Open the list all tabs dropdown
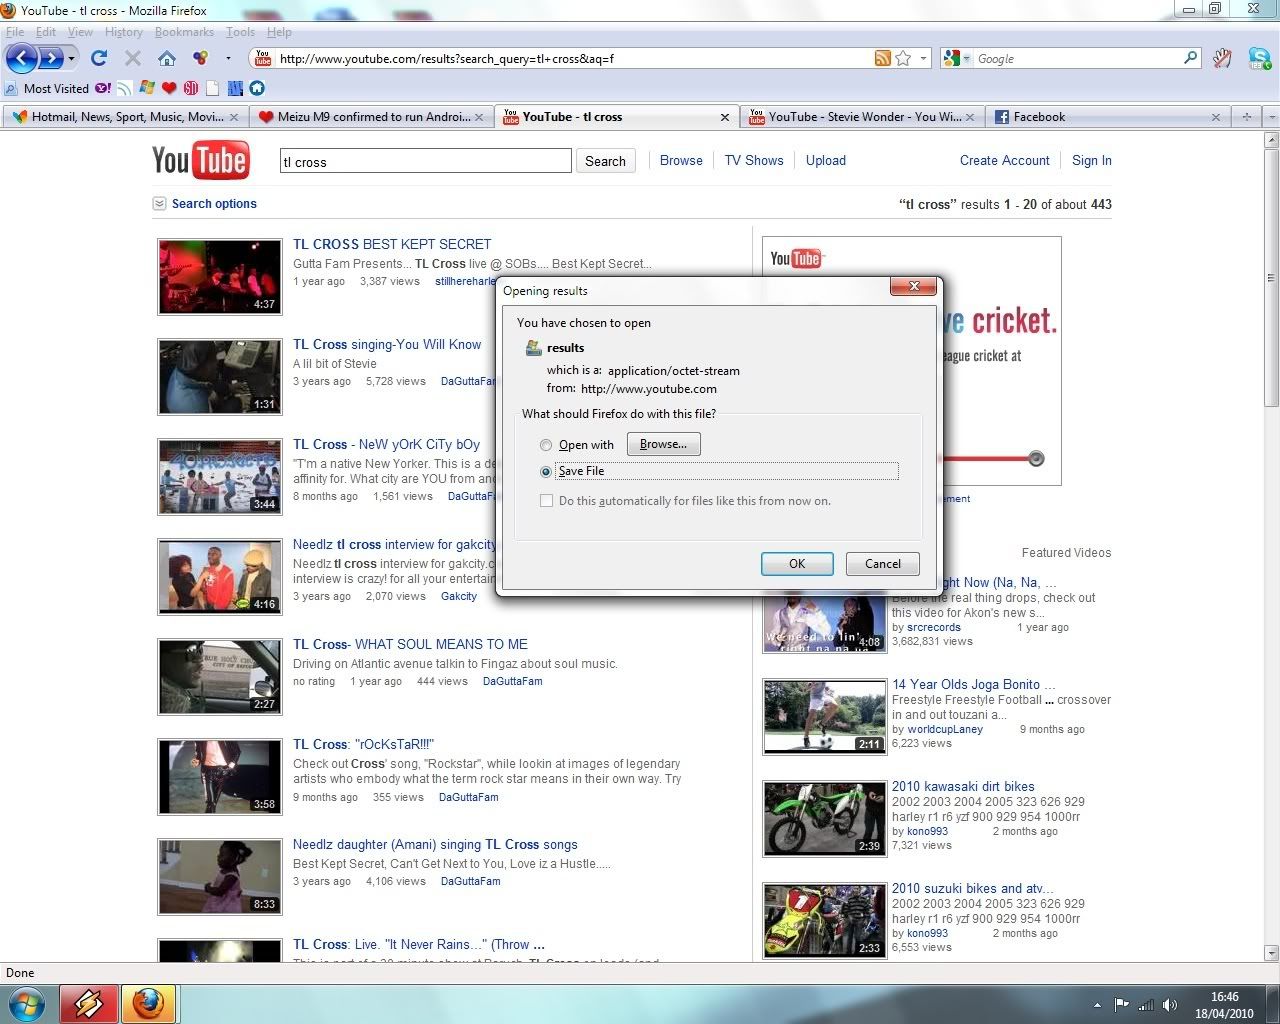Viewport: 1280px width, 1024px height. pos(1271,117)
